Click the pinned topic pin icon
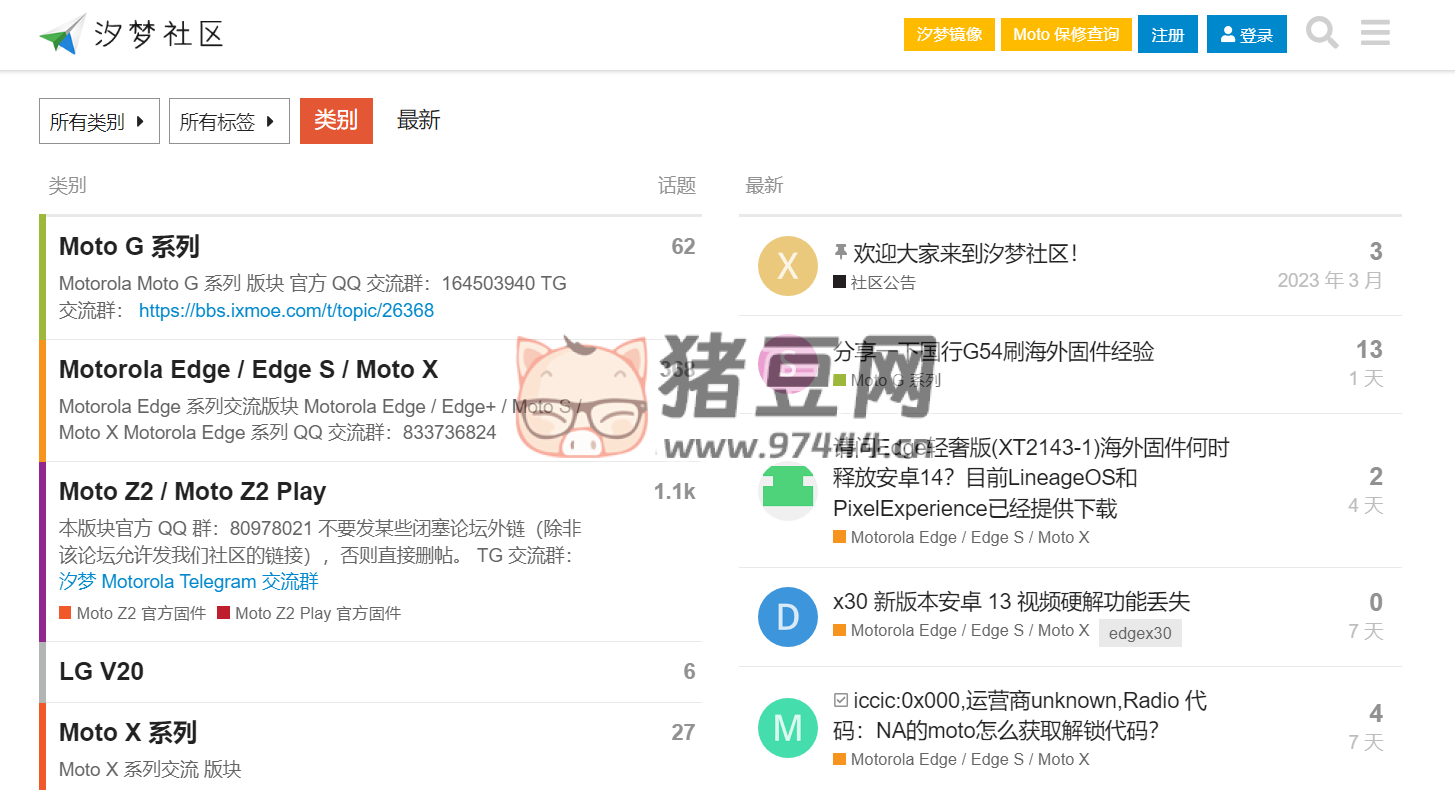 (x=839, y=253)
